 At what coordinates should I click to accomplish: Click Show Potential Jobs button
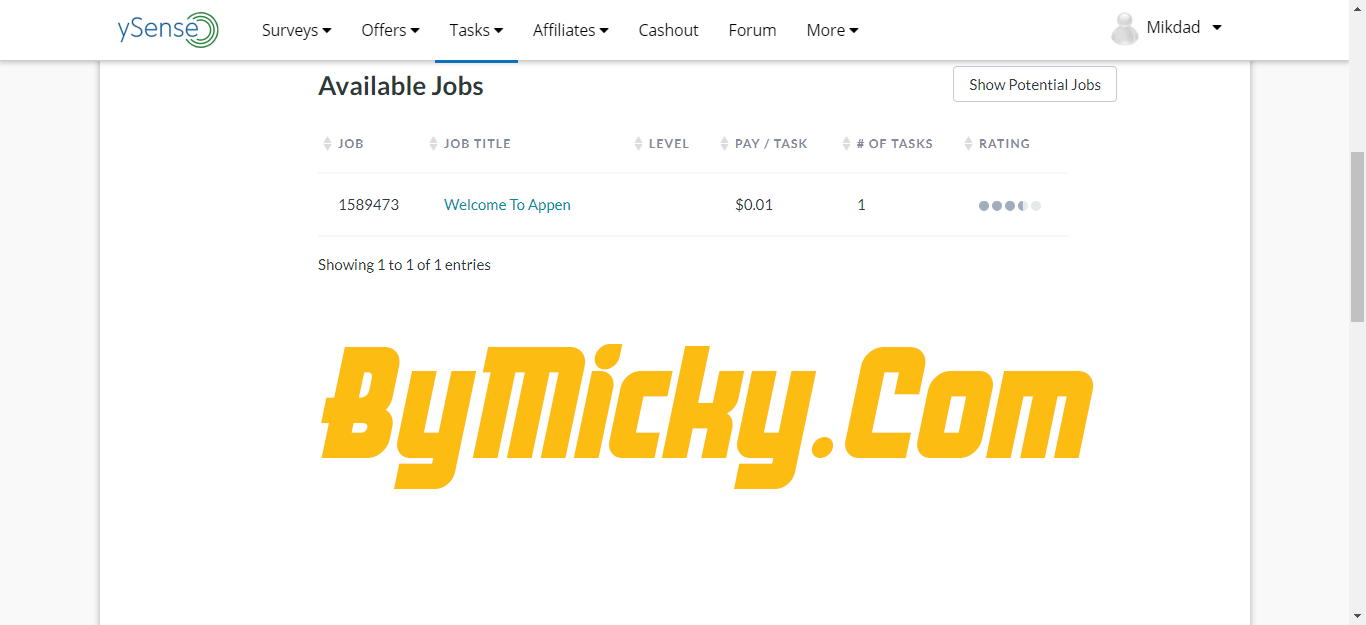point(1035,85)
